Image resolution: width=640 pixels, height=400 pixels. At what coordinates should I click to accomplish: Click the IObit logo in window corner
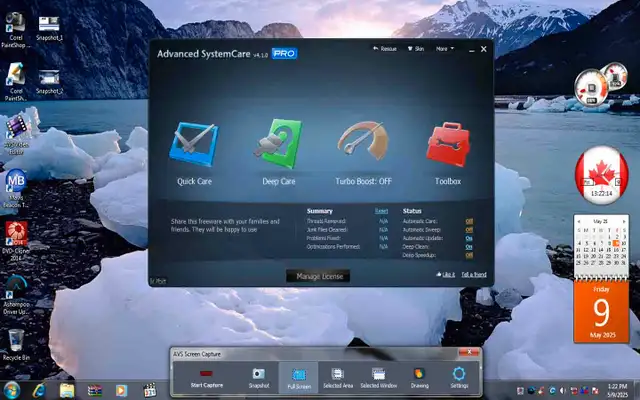(158, 281)
